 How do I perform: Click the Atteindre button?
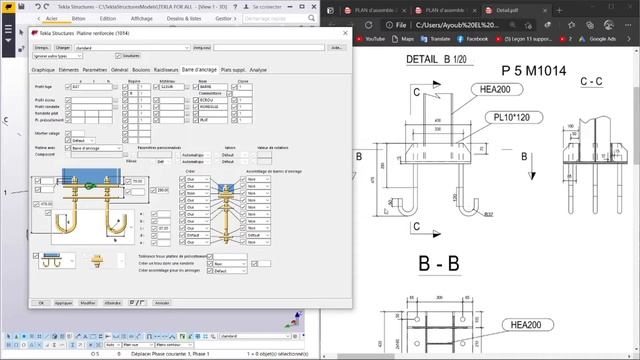(x=112, y=303)
